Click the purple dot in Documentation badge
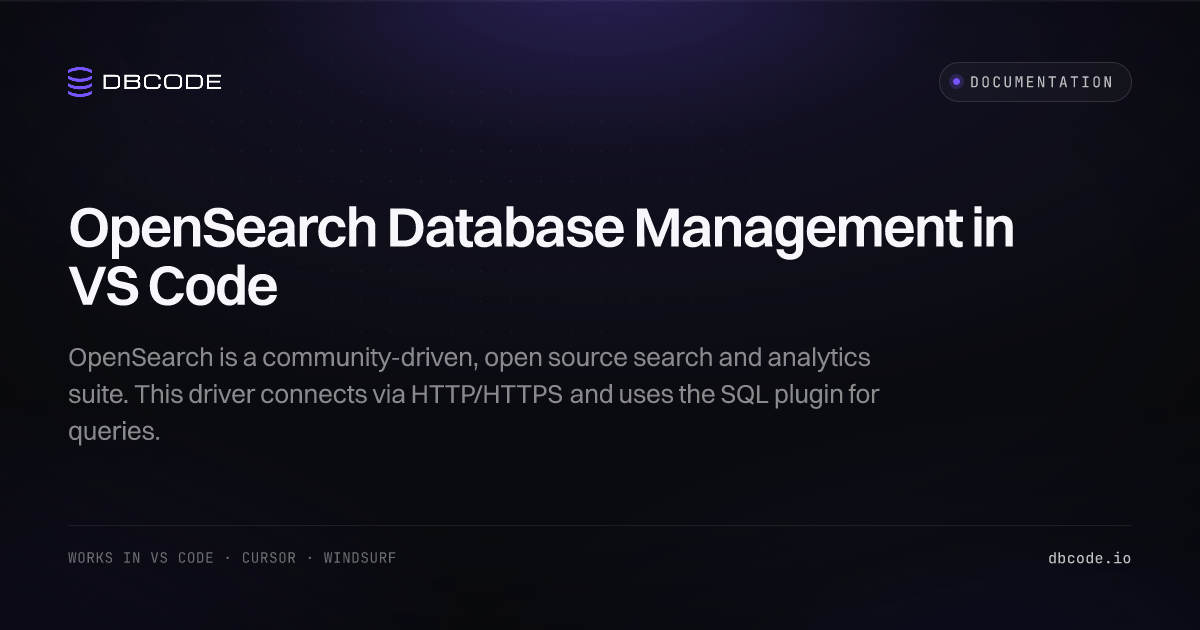1200x630 pixels. (957, 82)
